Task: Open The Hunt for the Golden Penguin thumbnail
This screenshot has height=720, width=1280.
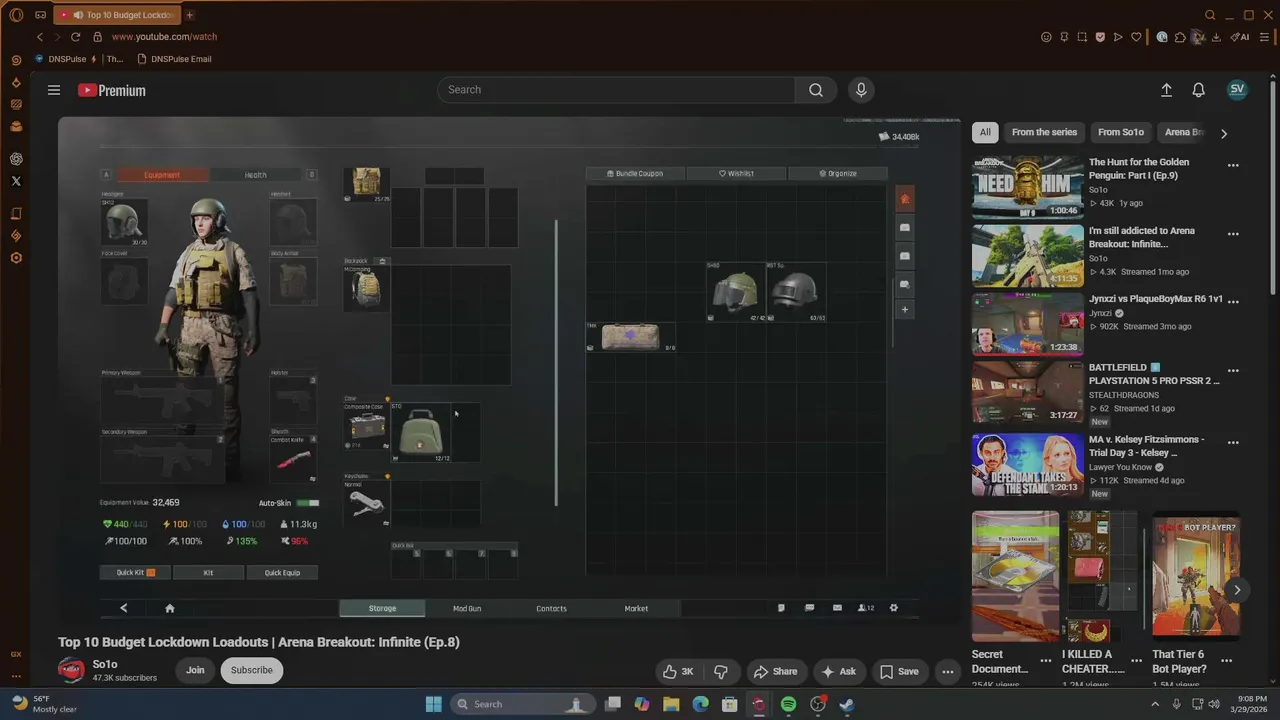Action: [x=1028, y=187]
